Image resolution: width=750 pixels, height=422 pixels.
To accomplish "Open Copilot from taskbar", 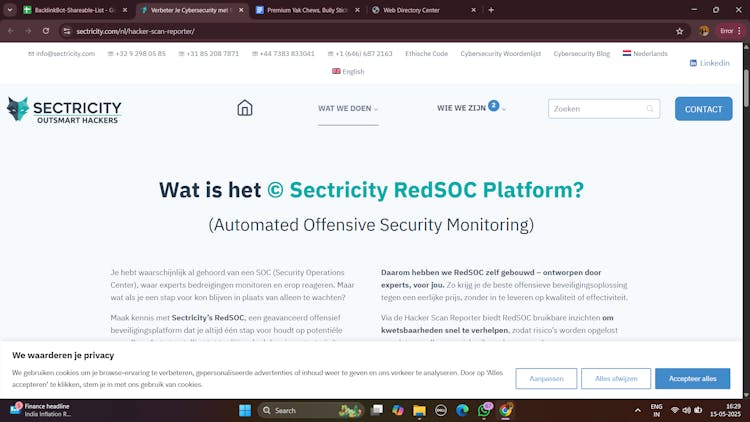I will click(x=397, y=411).
